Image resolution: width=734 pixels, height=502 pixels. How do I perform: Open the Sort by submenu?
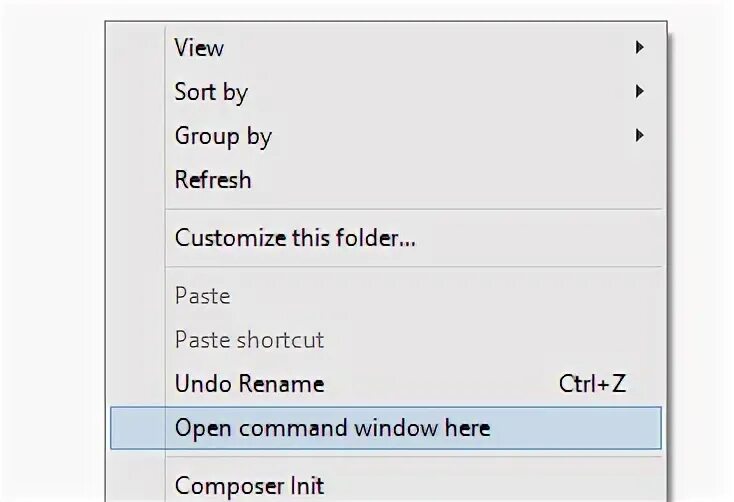tap(211, 92)
